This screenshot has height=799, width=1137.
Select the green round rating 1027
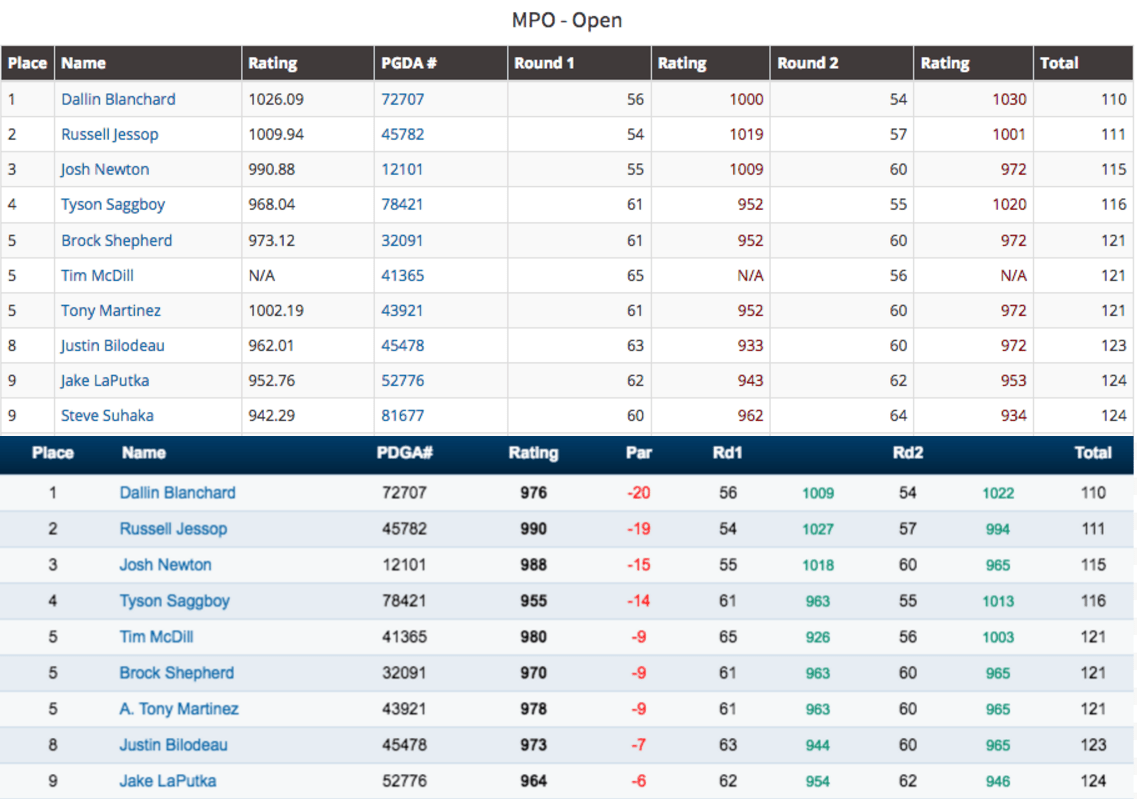(818, 529)
